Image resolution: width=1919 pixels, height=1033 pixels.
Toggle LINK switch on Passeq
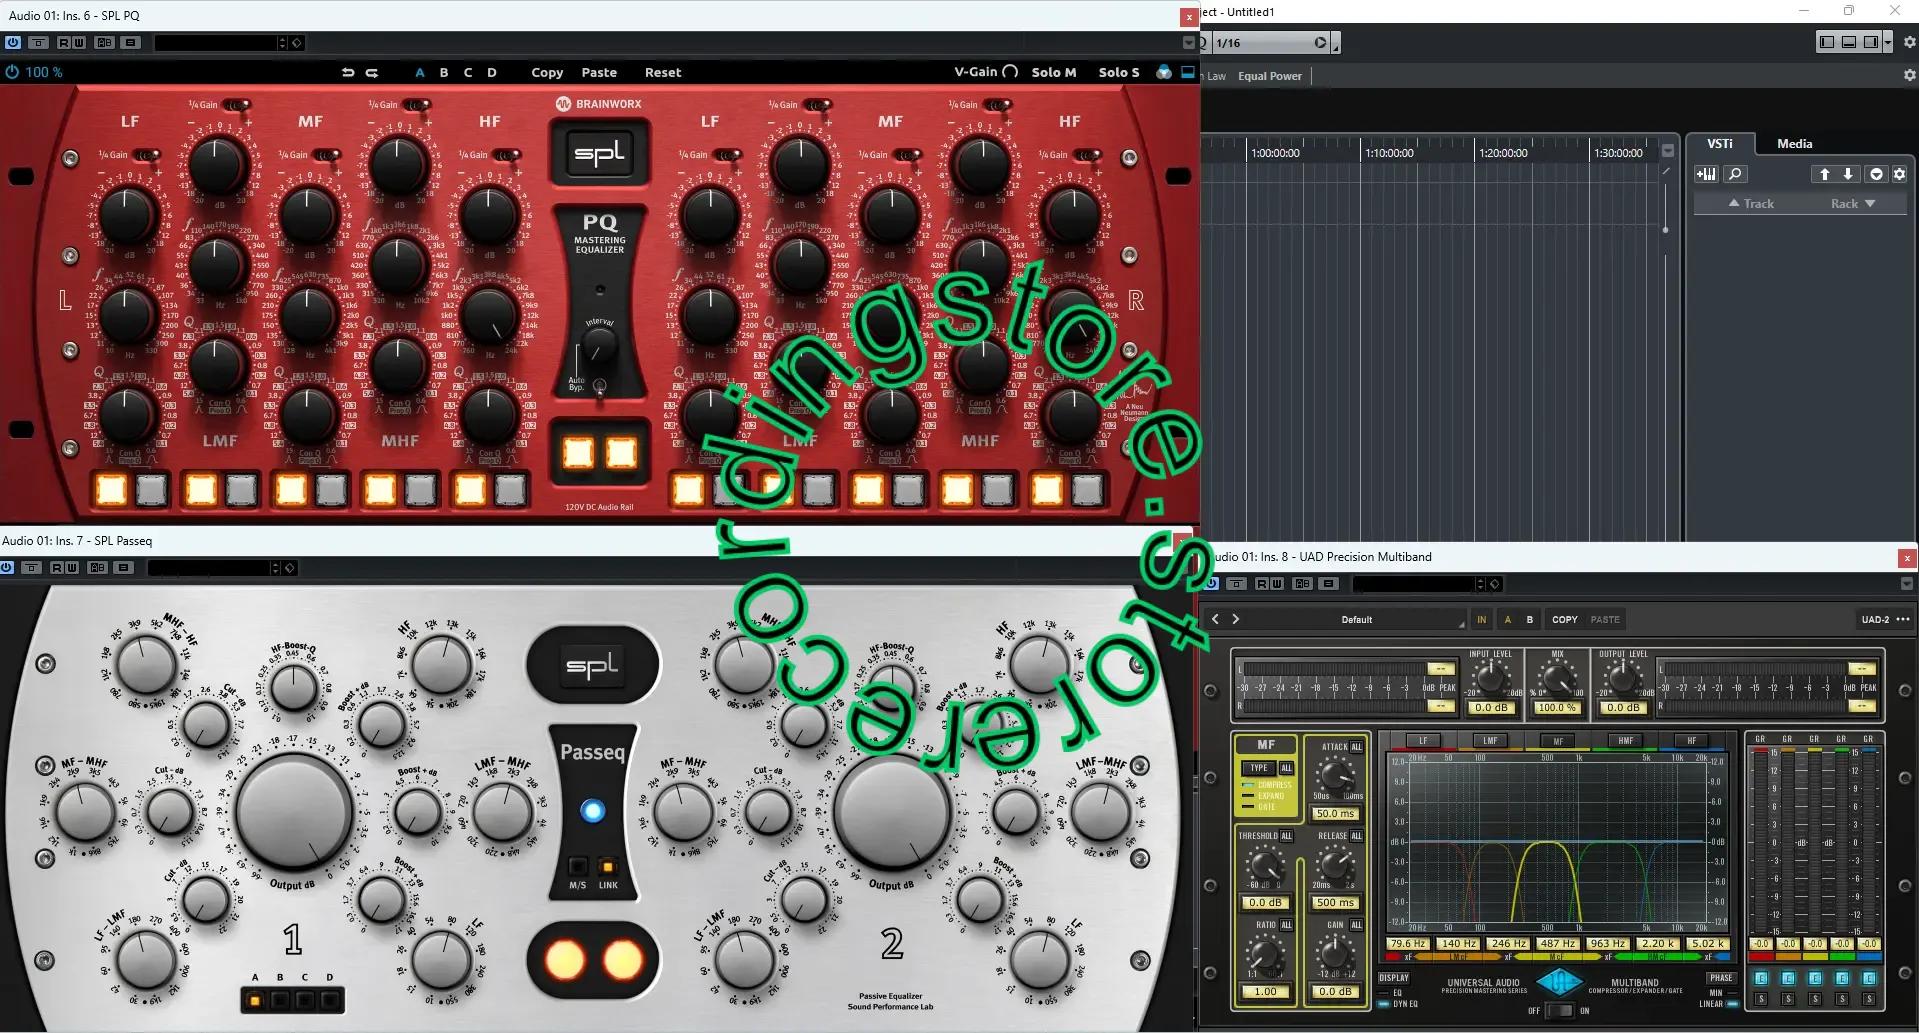click(608, 866)
